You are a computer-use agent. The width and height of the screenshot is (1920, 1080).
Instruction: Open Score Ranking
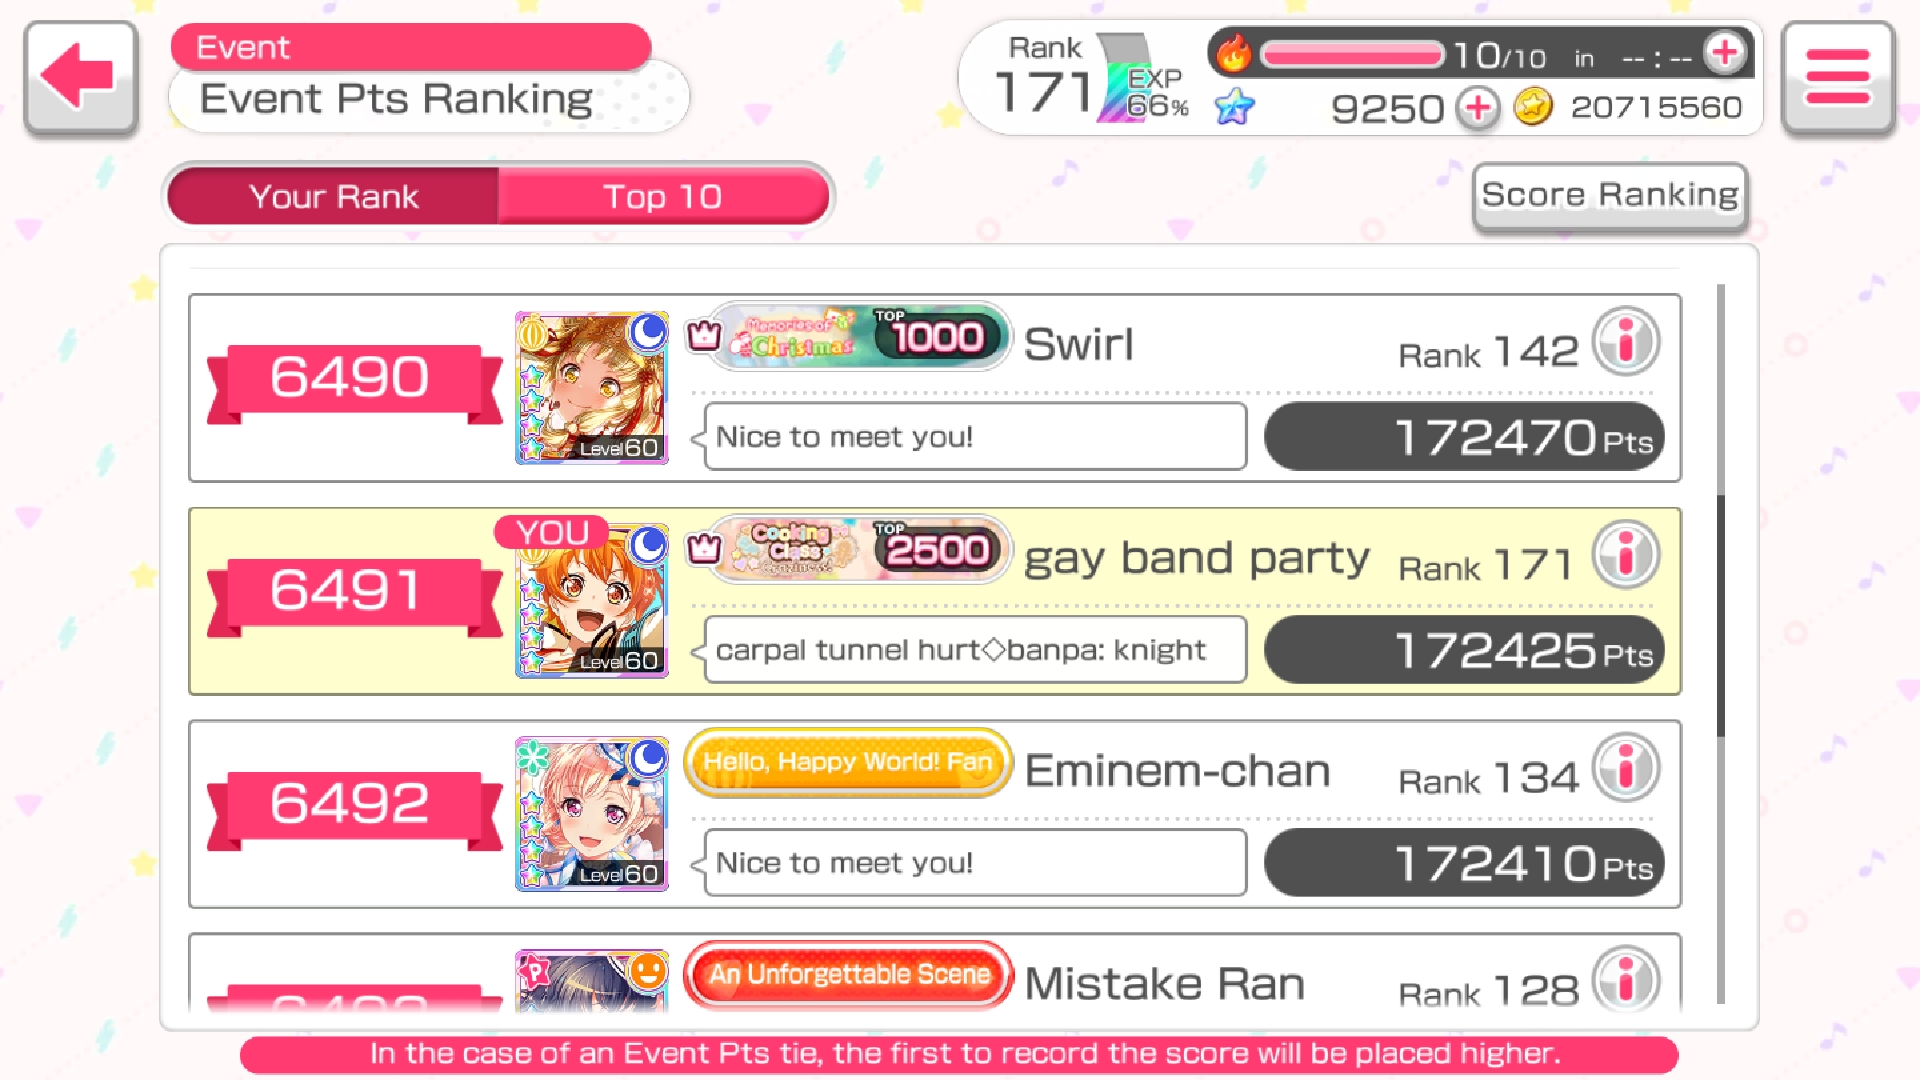(1610, 196)
